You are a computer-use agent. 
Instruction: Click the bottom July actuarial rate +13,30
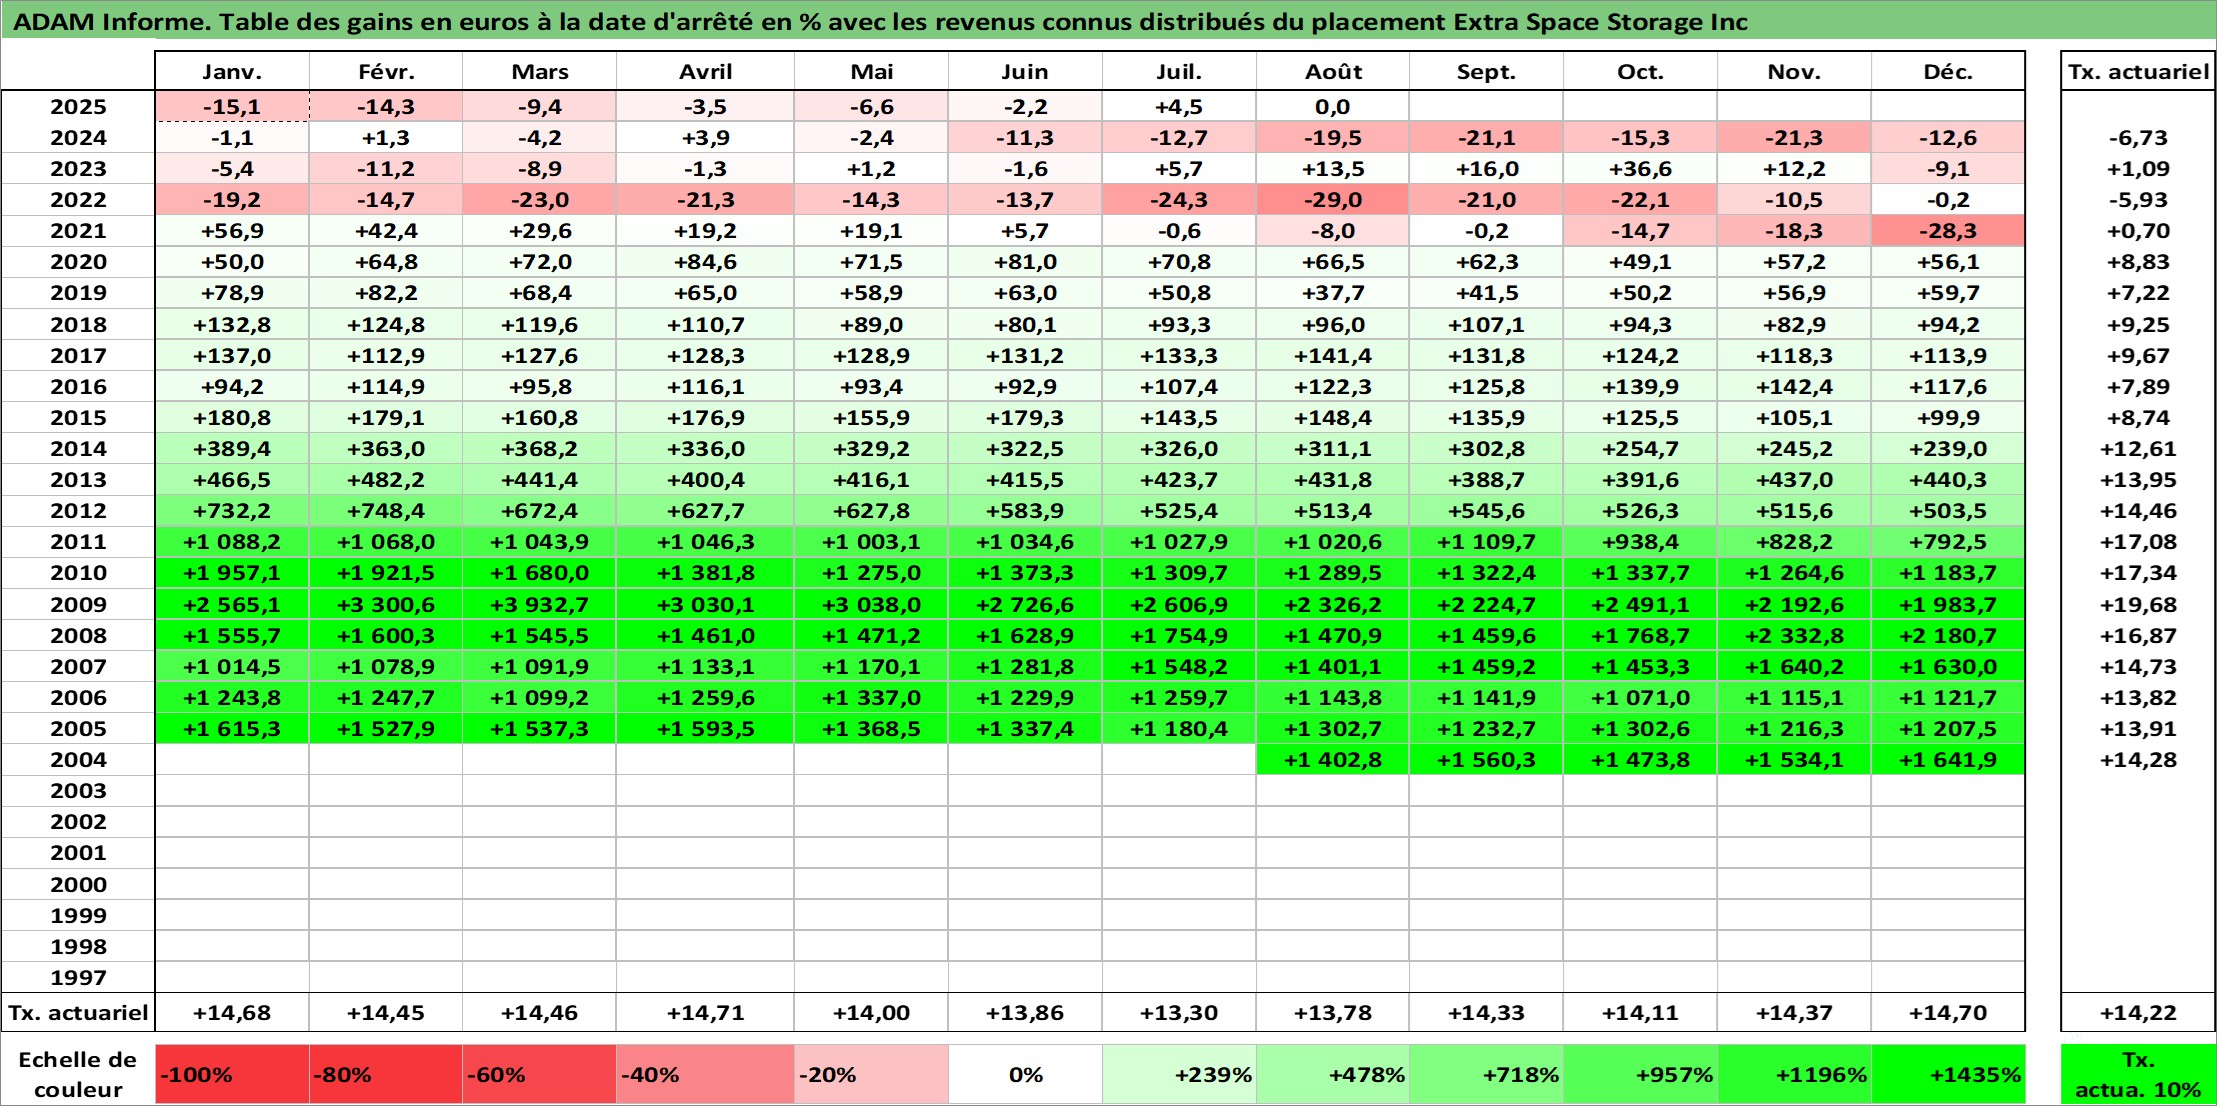coord(1179,1012)
